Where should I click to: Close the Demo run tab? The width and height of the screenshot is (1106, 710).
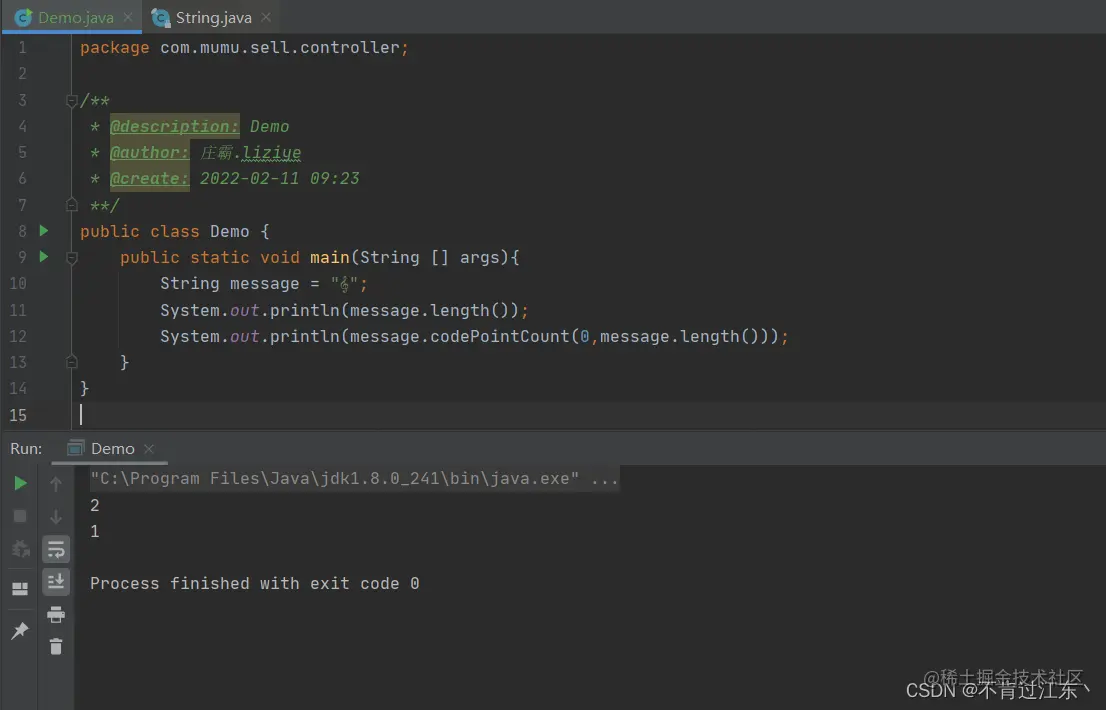click(x=149, y=448)
